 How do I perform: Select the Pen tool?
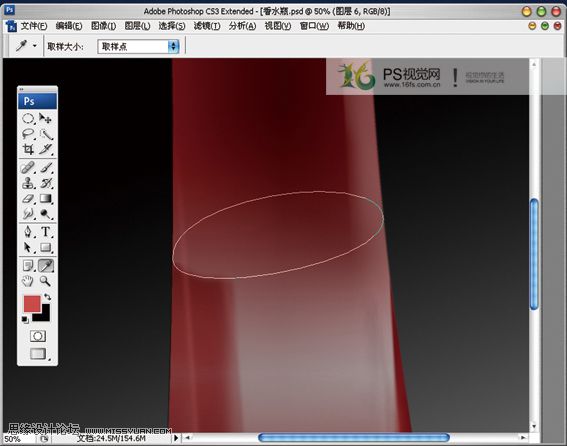(x=28, y=232)
